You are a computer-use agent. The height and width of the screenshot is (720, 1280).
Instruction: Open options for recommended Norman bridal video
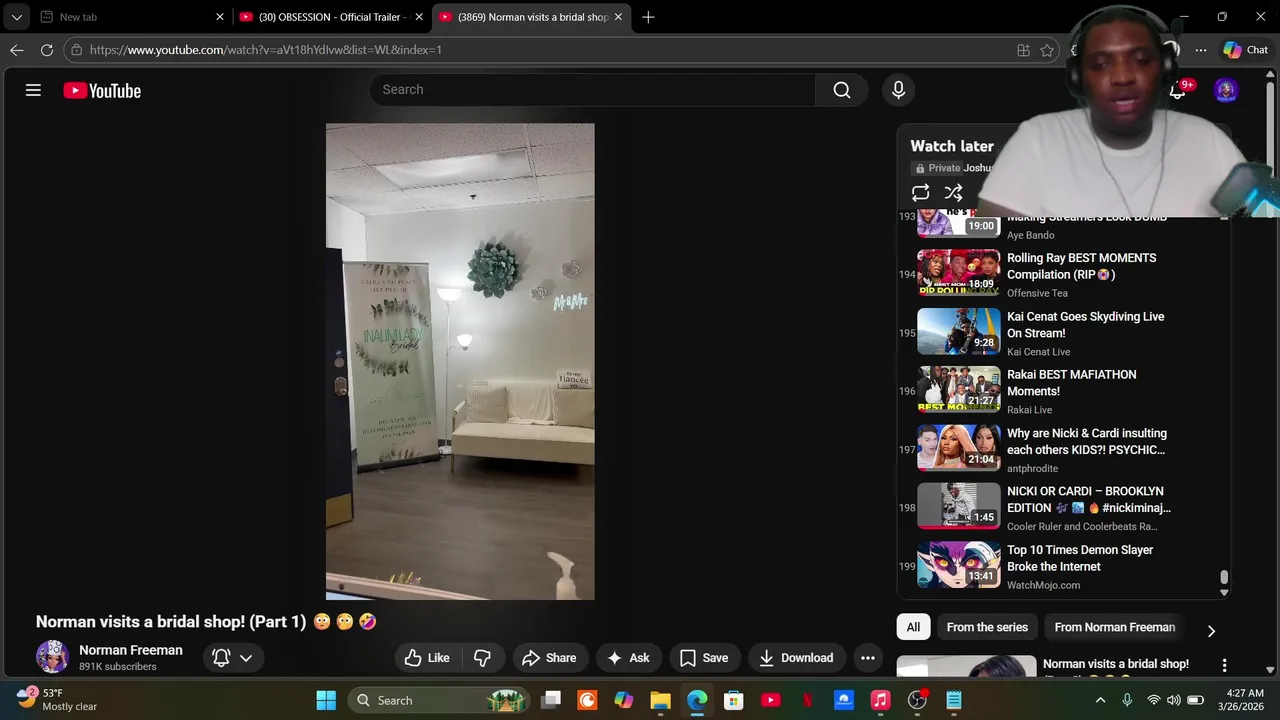(x=1224, y=666)
